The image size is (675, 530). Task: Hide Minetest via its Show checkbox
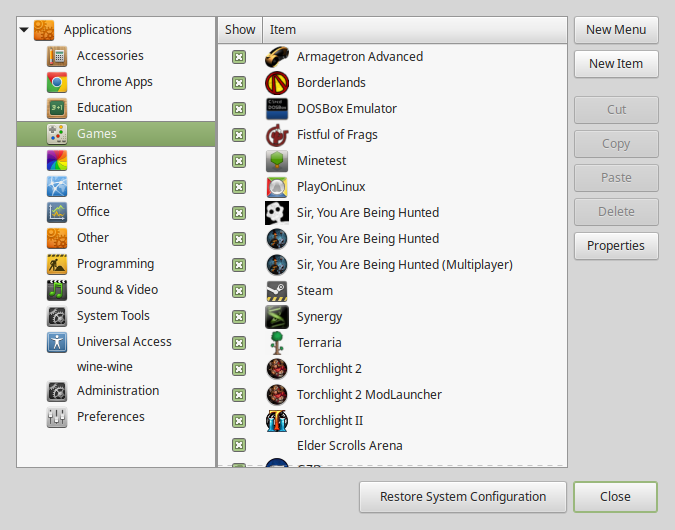tap(239, 161)
